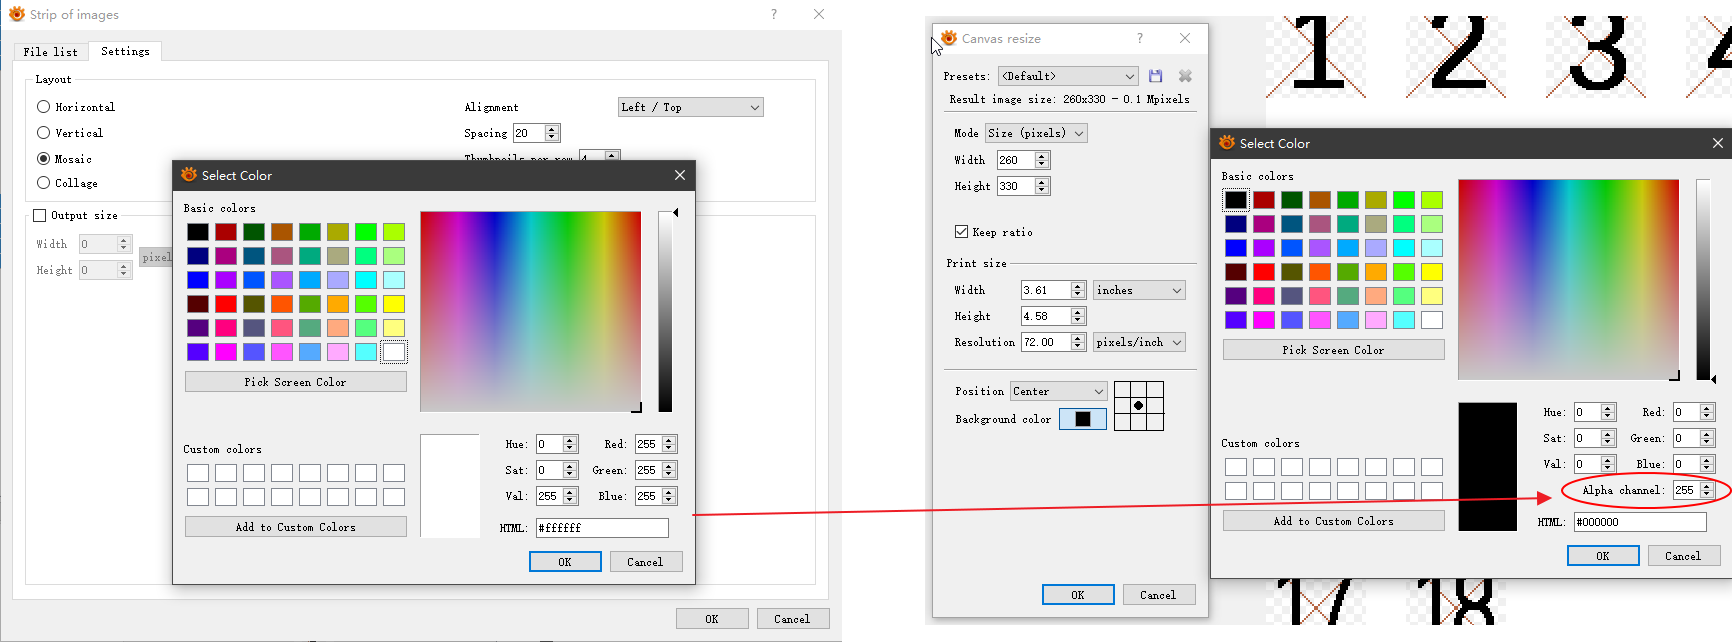Click thumbnail image numbered 2

pyautogui.click(x=1458, y=55)
